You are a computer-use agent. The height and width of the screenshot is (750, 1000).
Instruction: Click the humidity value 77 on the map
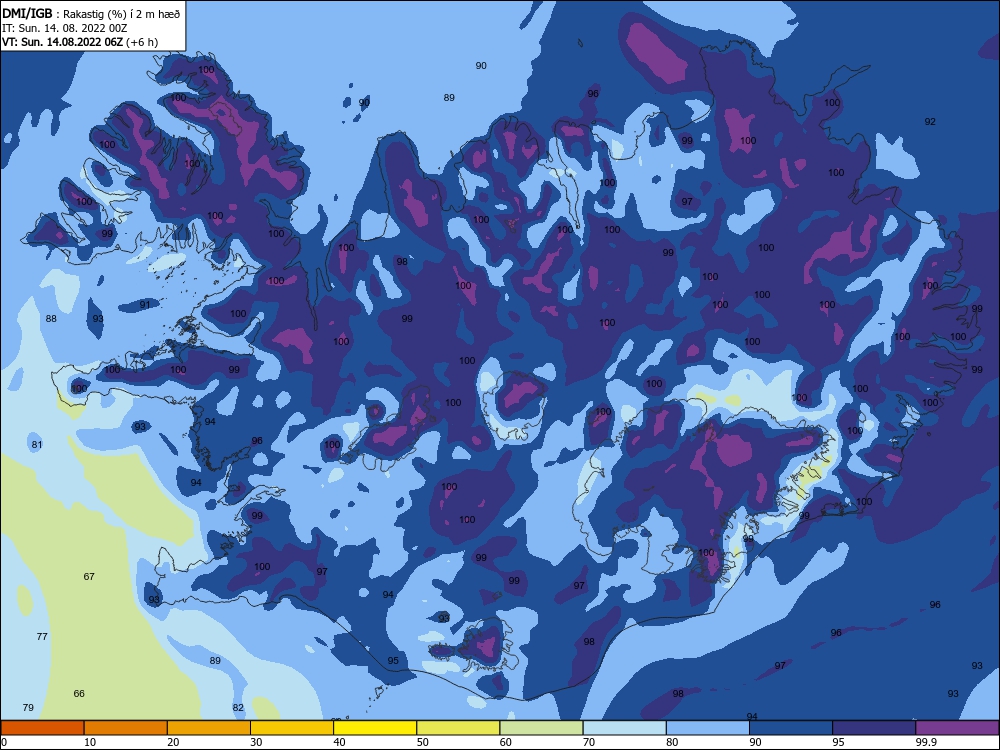42,636
